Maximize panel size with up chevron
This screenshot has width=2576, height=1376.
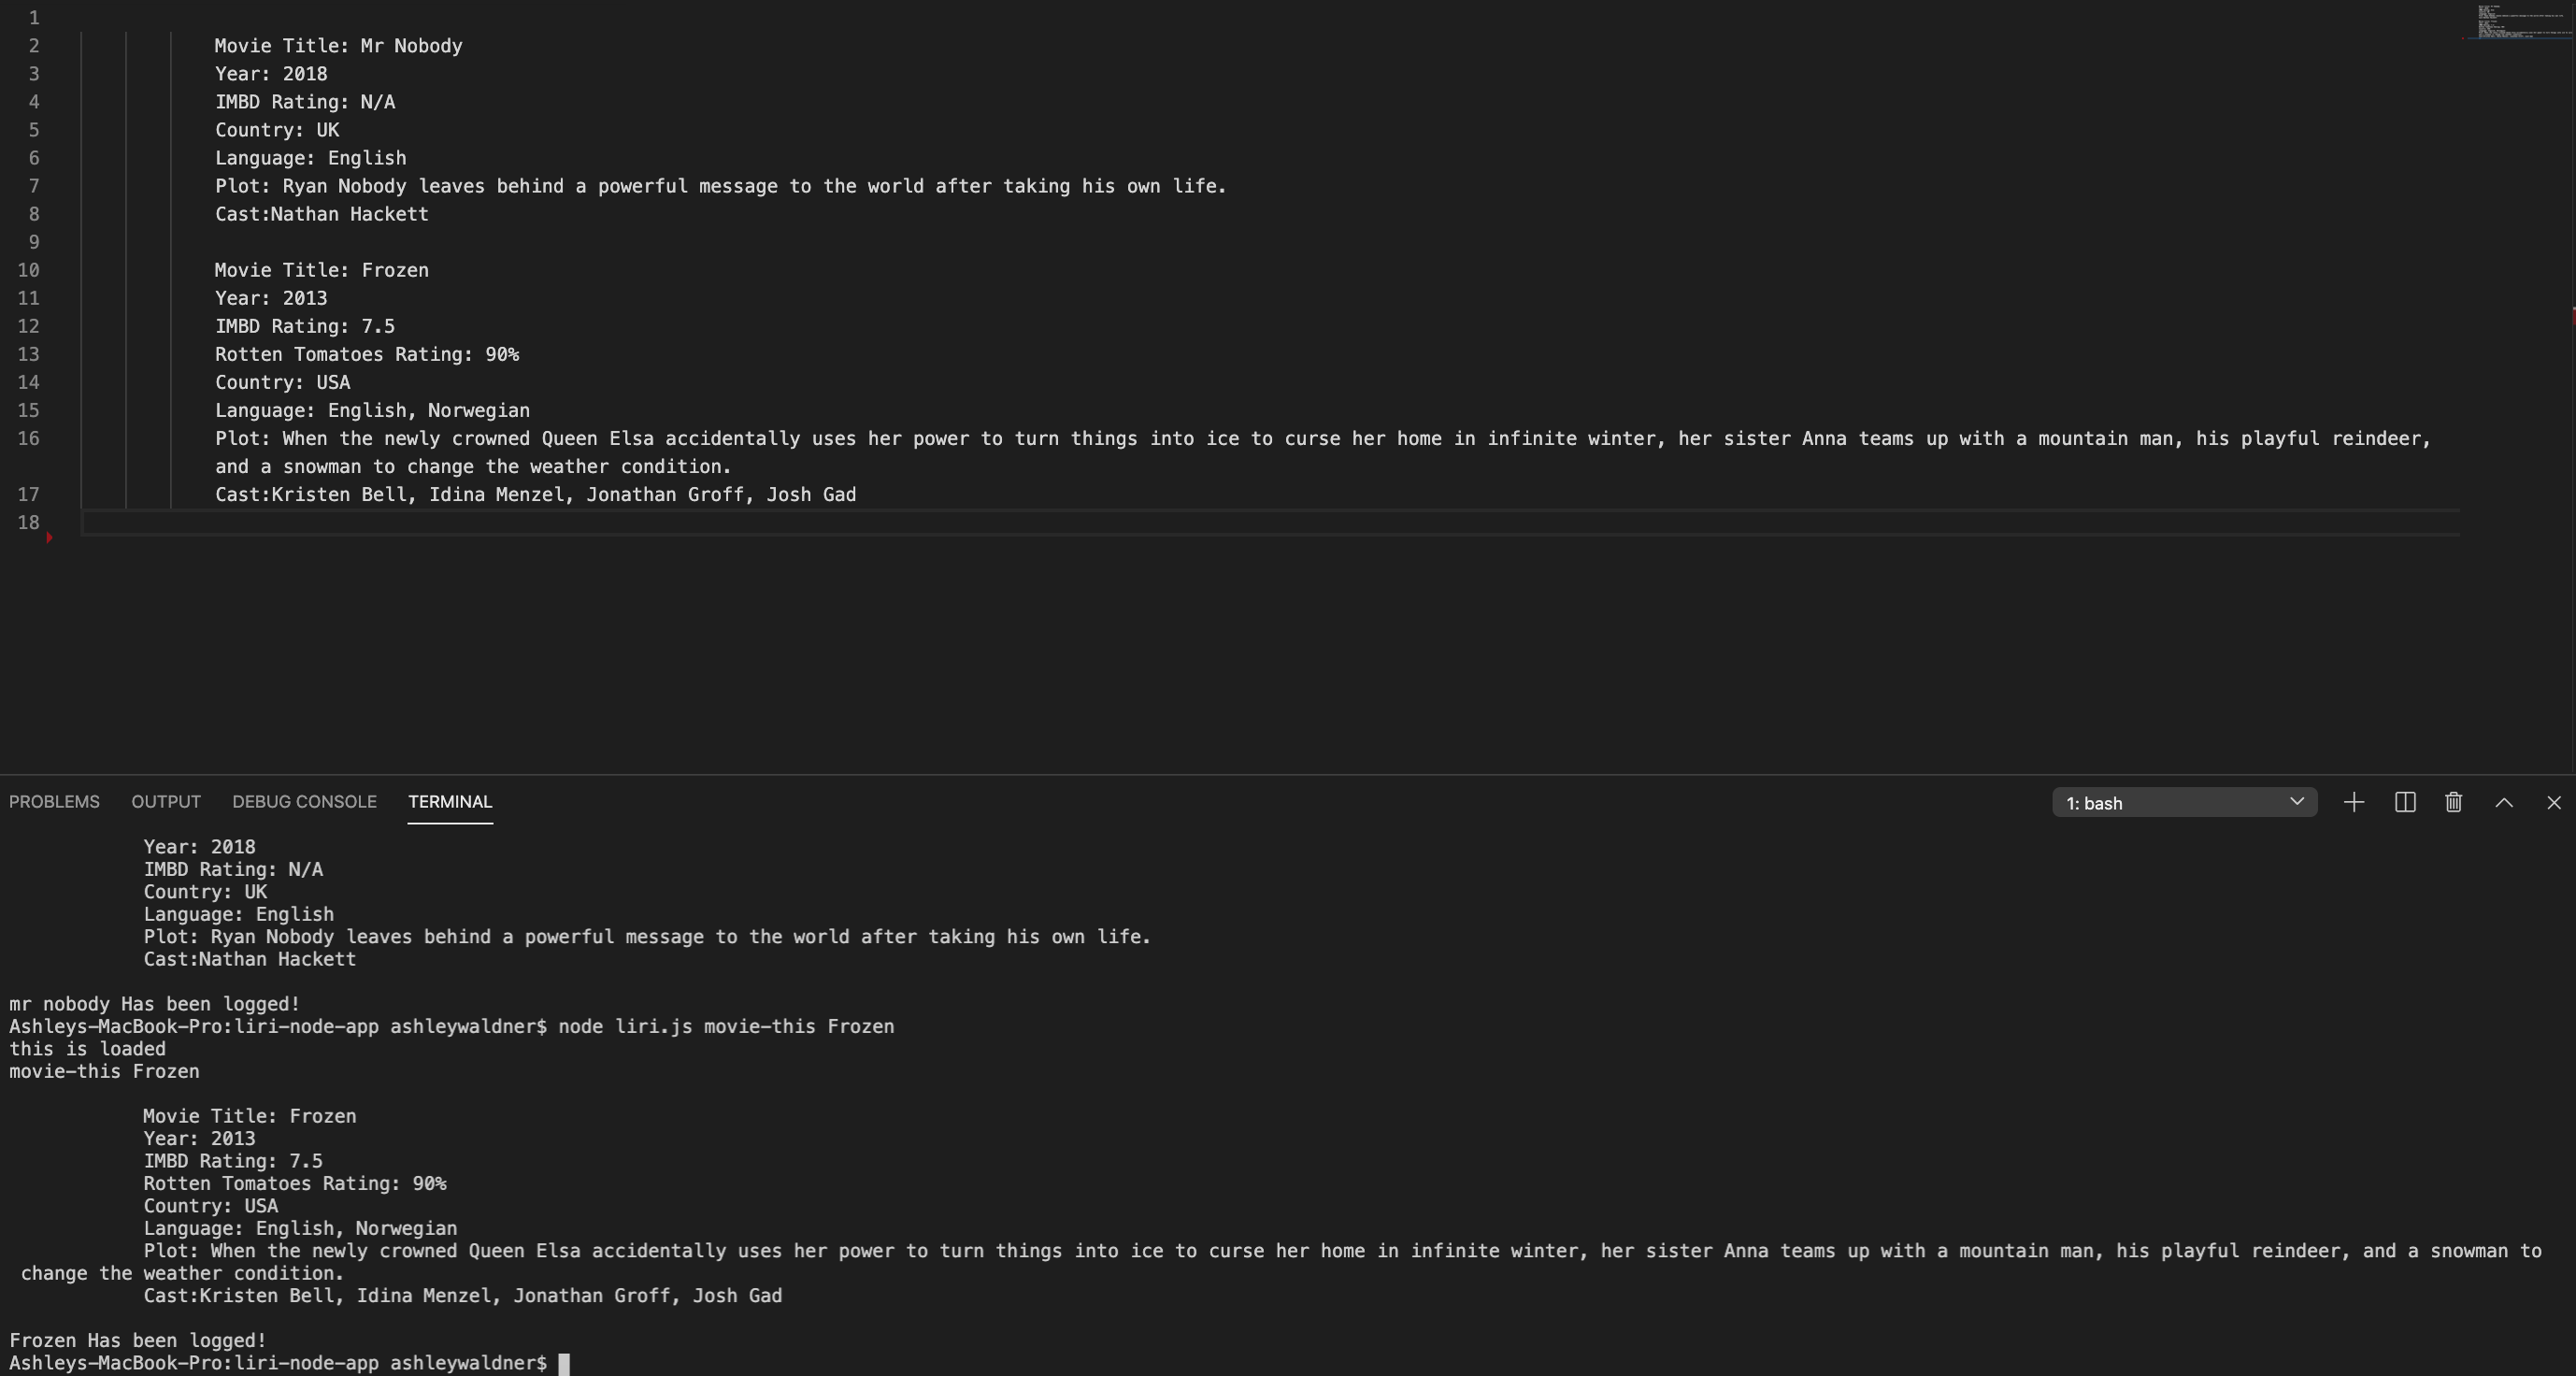point(2504,803)
